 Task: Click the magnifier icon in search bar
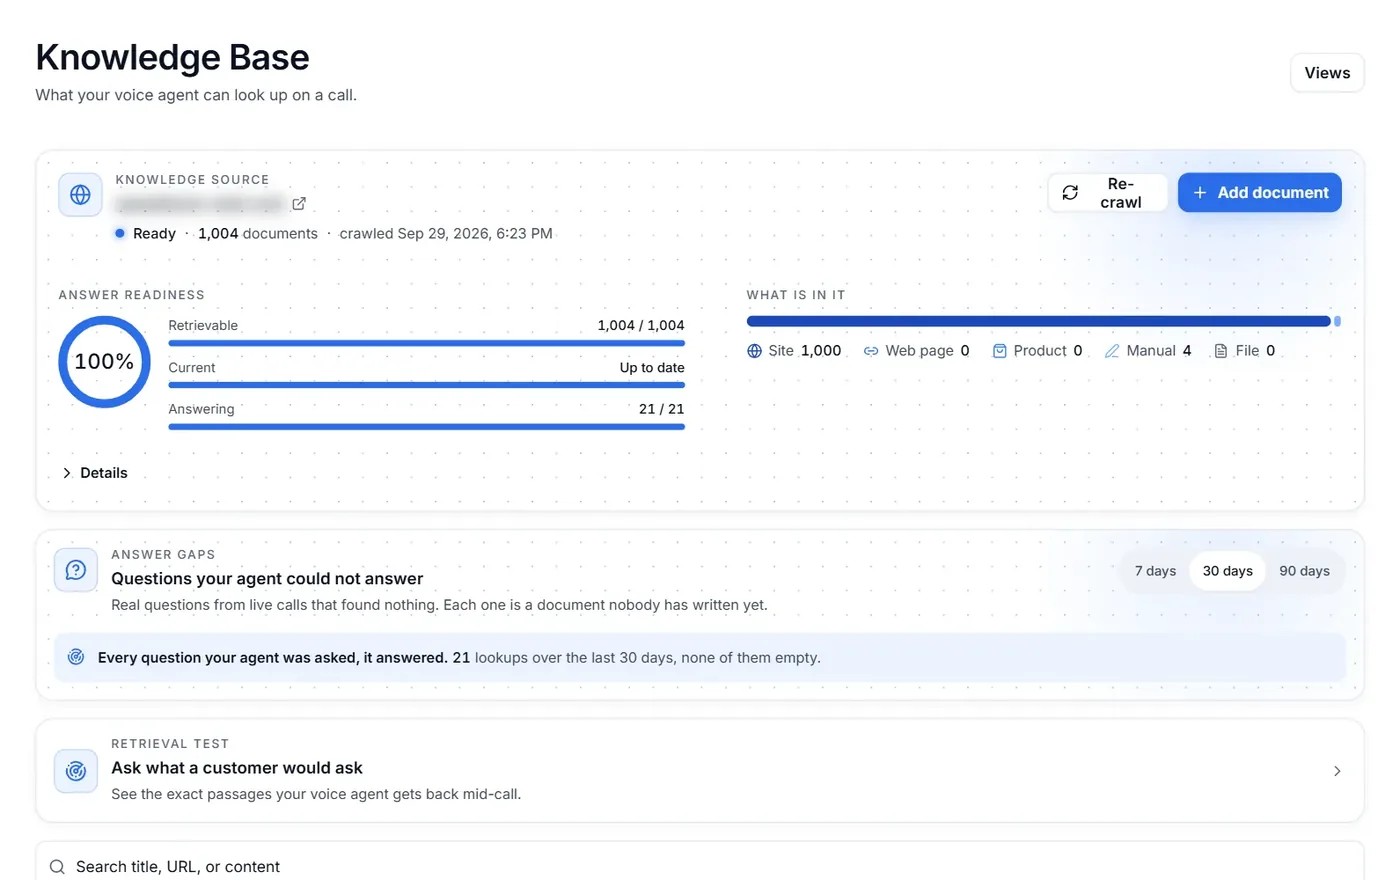[57, 867]
